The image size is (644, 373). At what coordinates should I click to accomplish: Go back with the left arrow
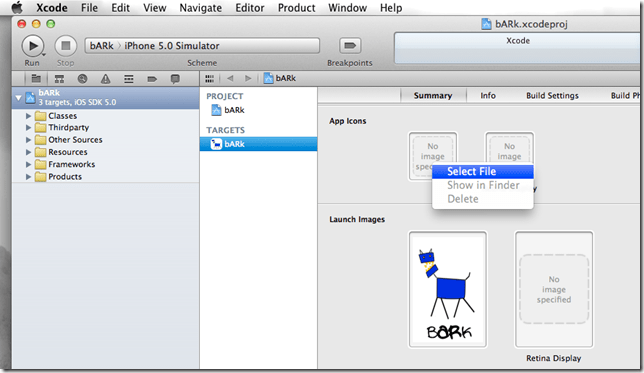pos(230,78)
